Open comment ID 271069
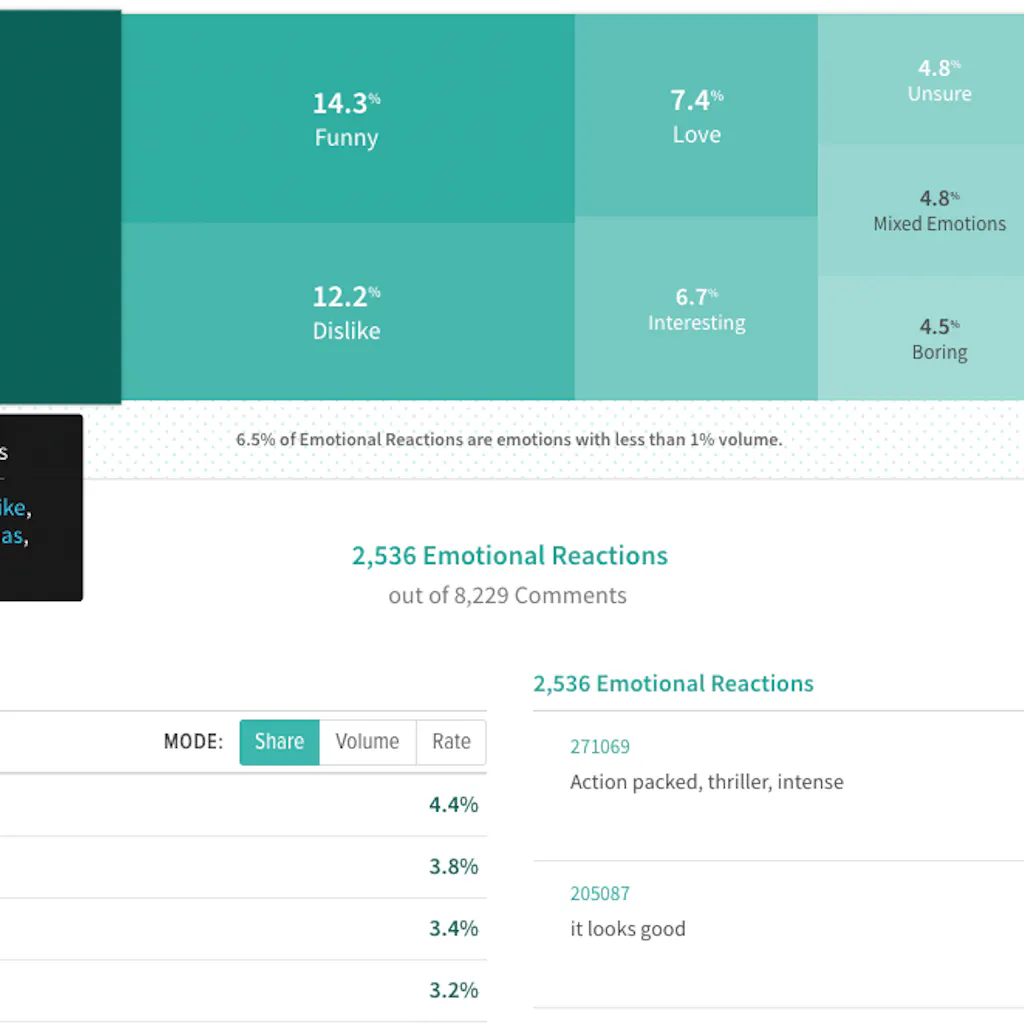Viewport: 1024px width, 1024px height. 600,747
